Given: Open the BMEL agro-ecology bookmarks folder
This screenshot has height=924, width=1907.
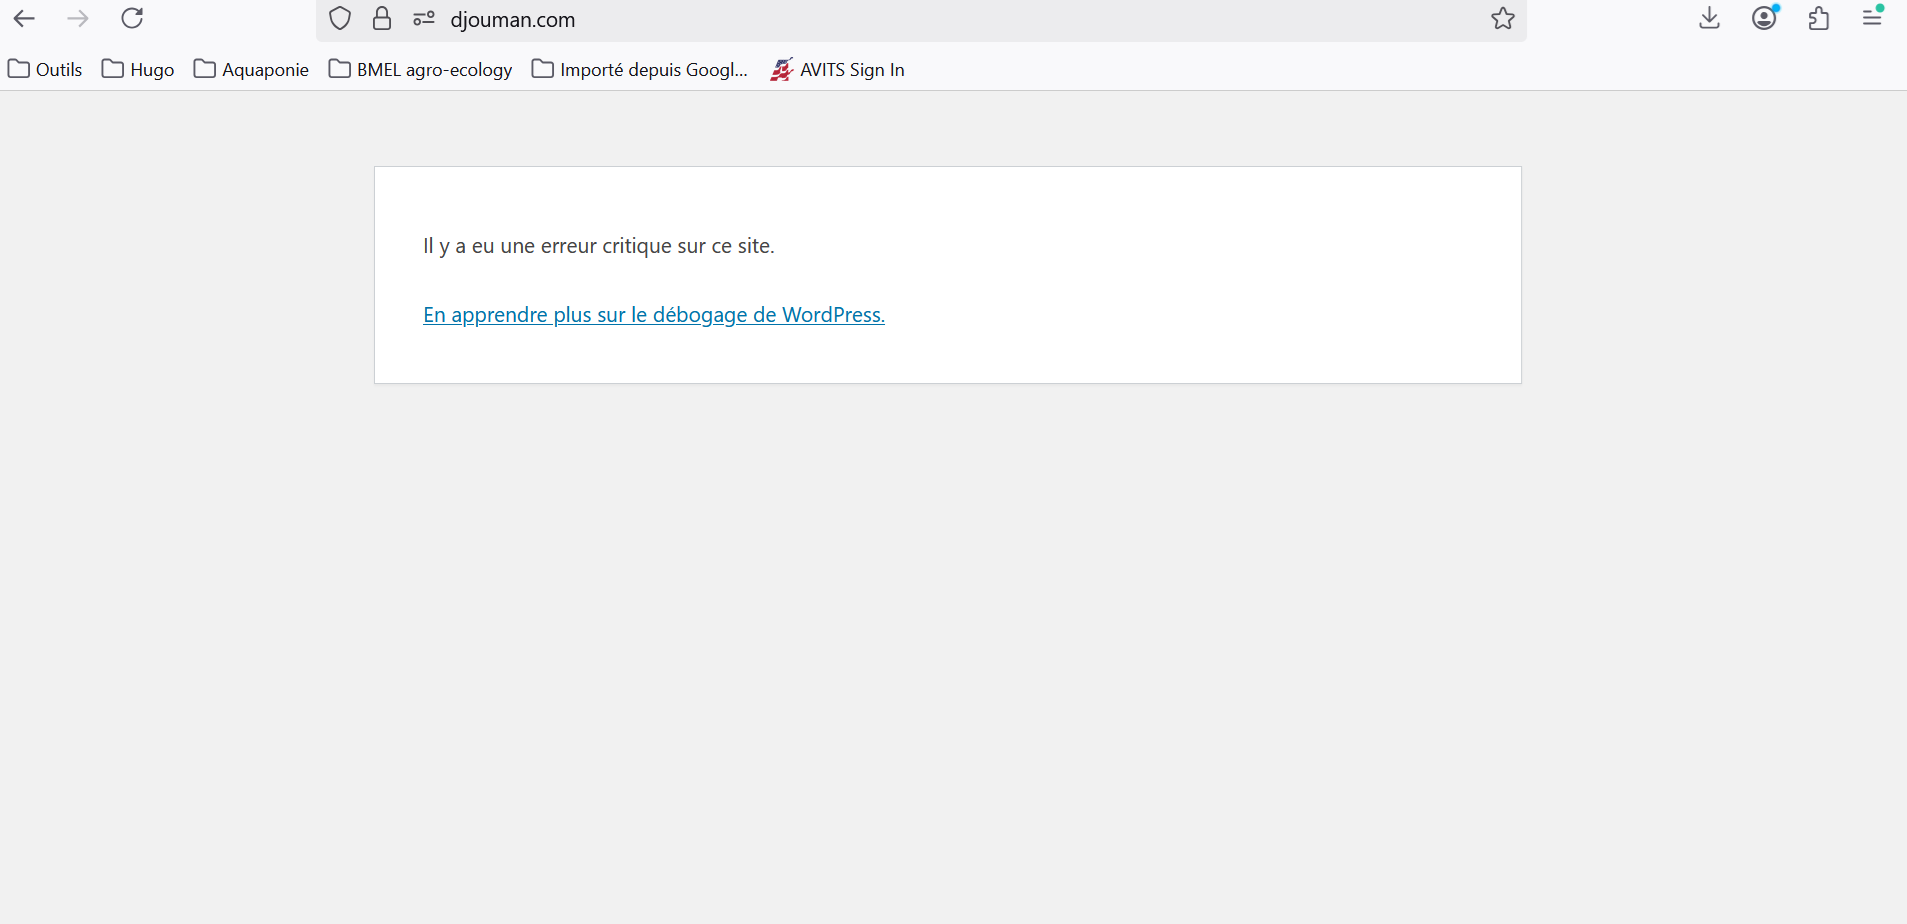Looking at the screenshot, I should (421, 69).
